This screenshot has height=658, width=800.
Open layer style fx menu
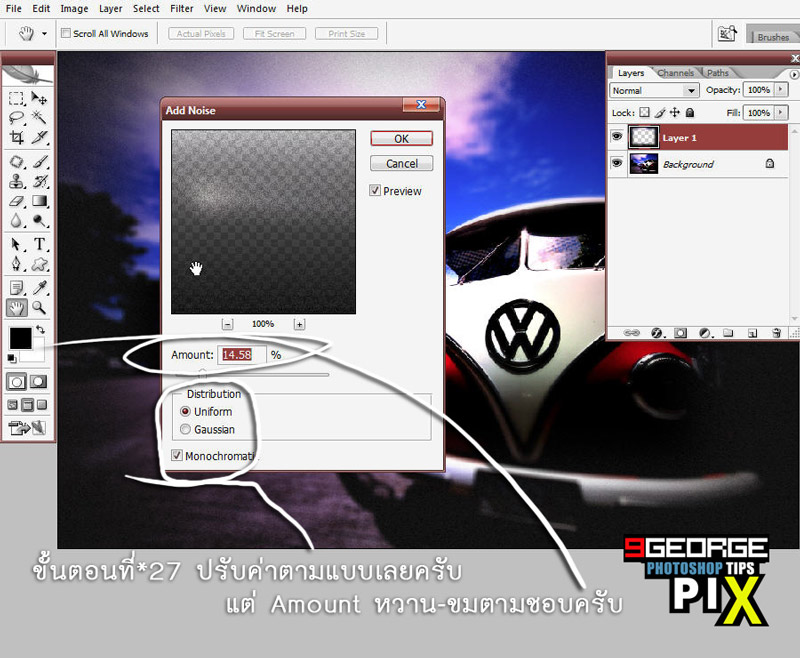(x=657, y=333)
